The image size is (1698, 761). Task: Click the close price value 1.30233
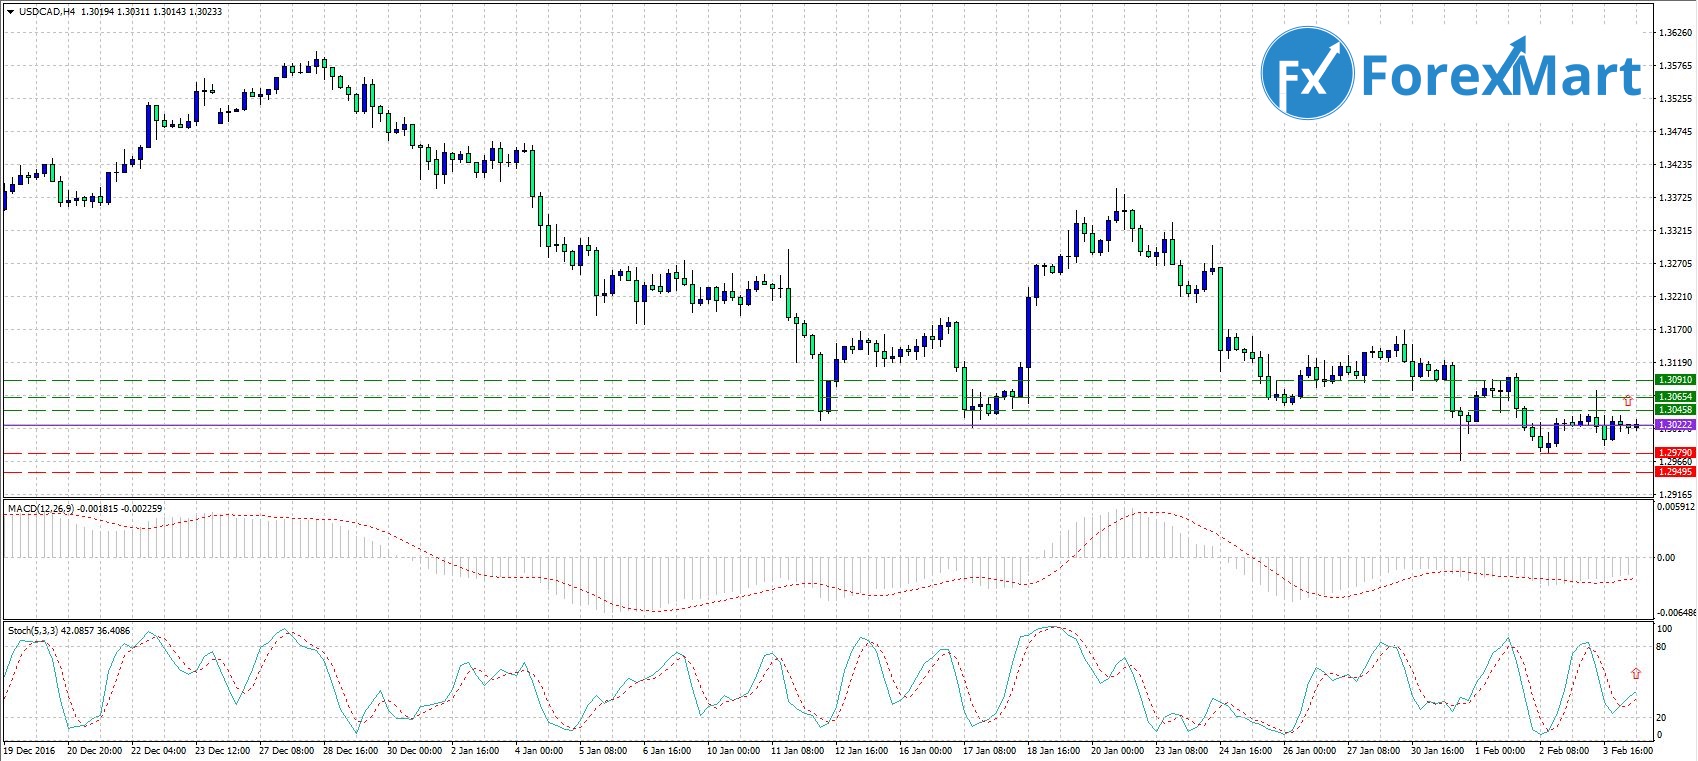pyautogui.click(x=206, y=12)
